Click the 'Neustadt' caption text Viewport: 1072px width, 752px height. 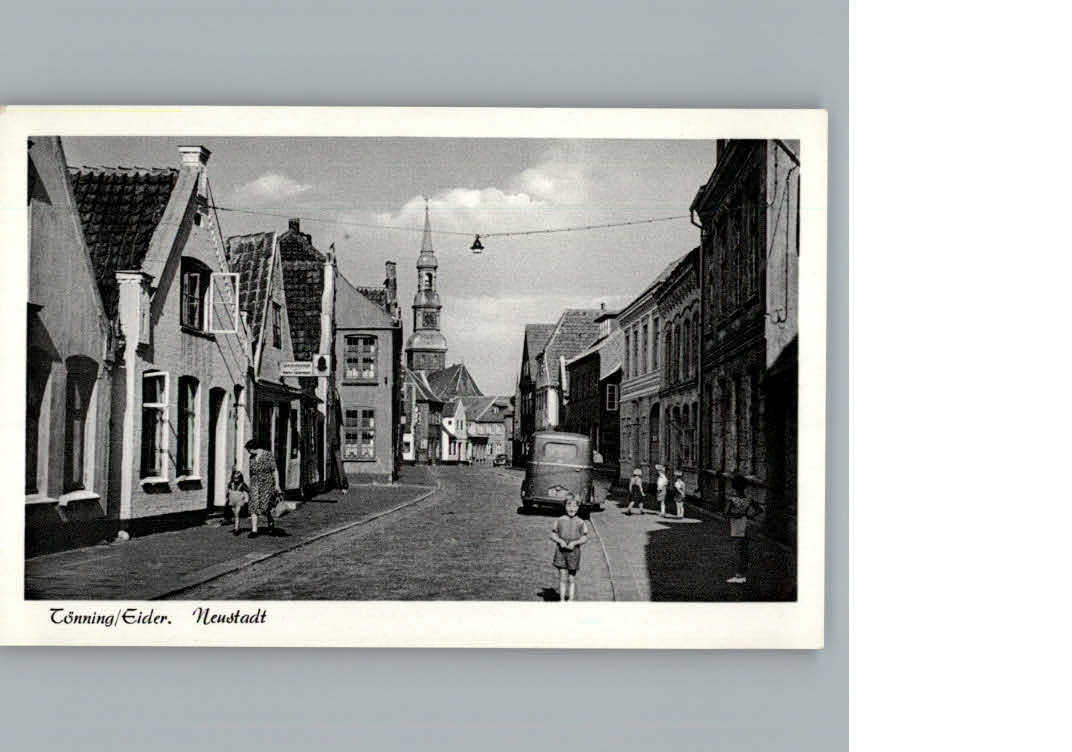(x=230, y=617)
